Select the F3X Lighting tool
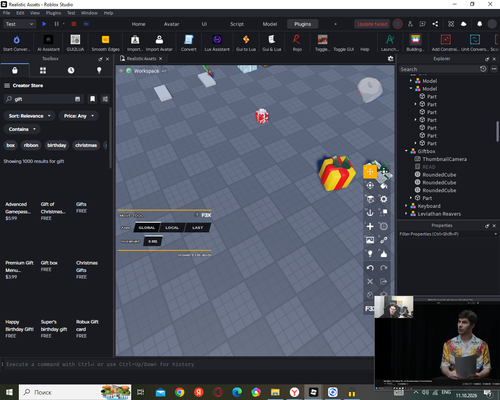The height and width of the screenshot is (400, 500). (370, 253)
